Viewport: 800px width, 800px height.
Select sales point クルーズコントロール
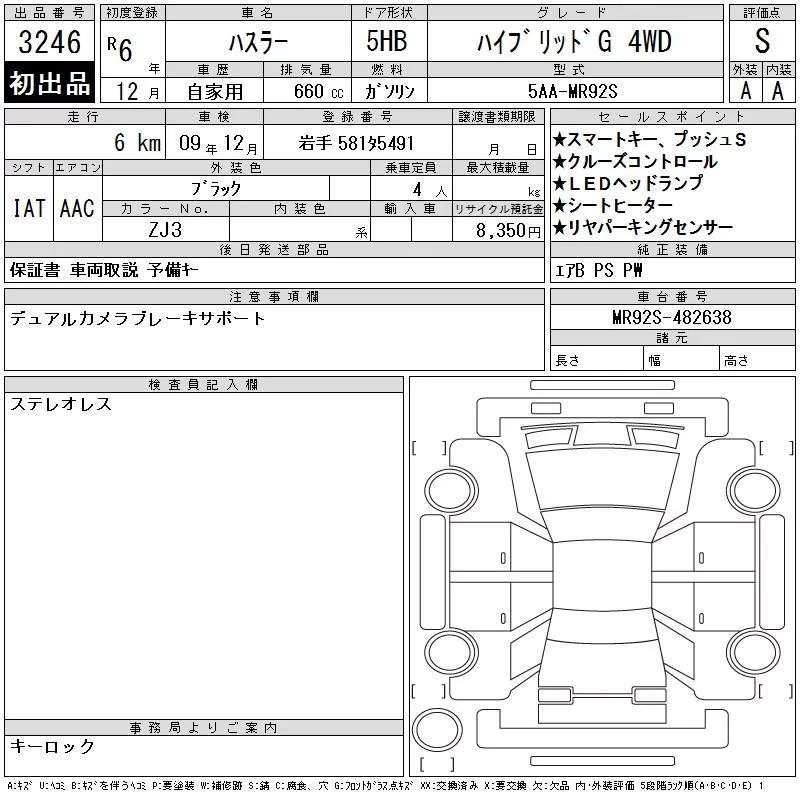(635, 161)
